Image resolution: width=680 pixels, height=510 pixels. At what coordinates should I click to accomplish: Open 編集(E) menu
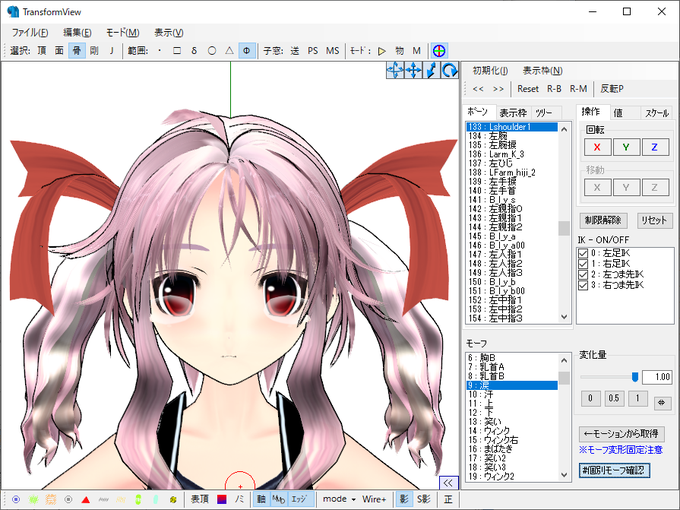(77, 33)
